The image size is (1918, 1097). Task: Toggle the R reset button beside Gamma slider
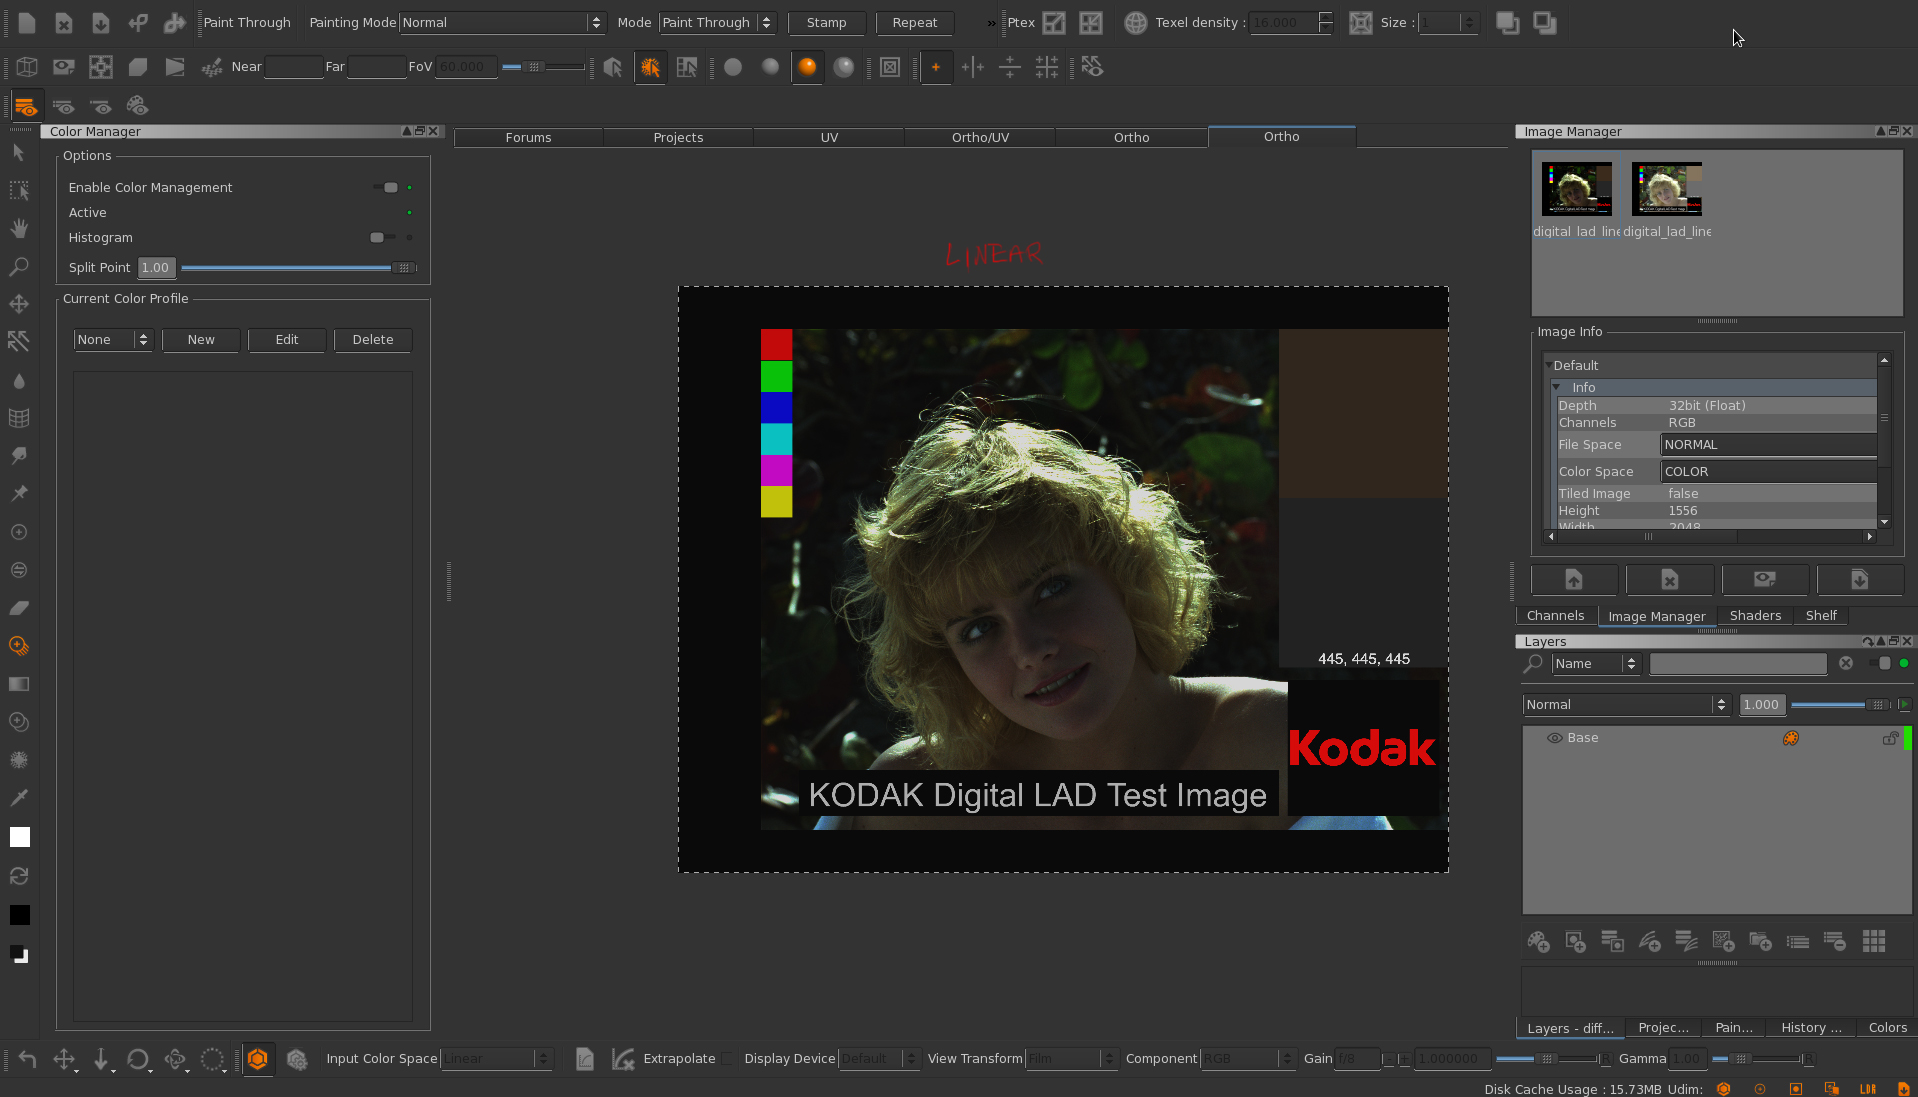(x=1808, y=1059)
